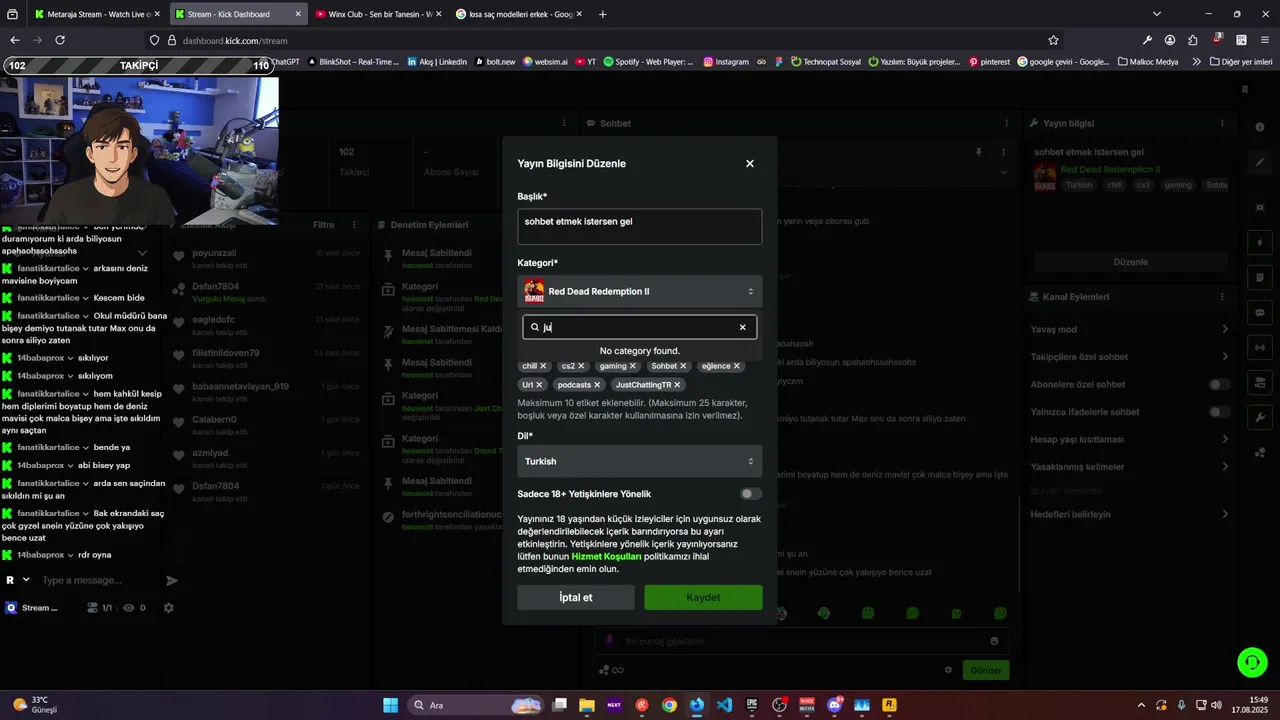The height and width of the screenshot is (720, 1280).
Task: Click Düzenle button in Yayın bilgisi panel
Action: point(1130,262)
